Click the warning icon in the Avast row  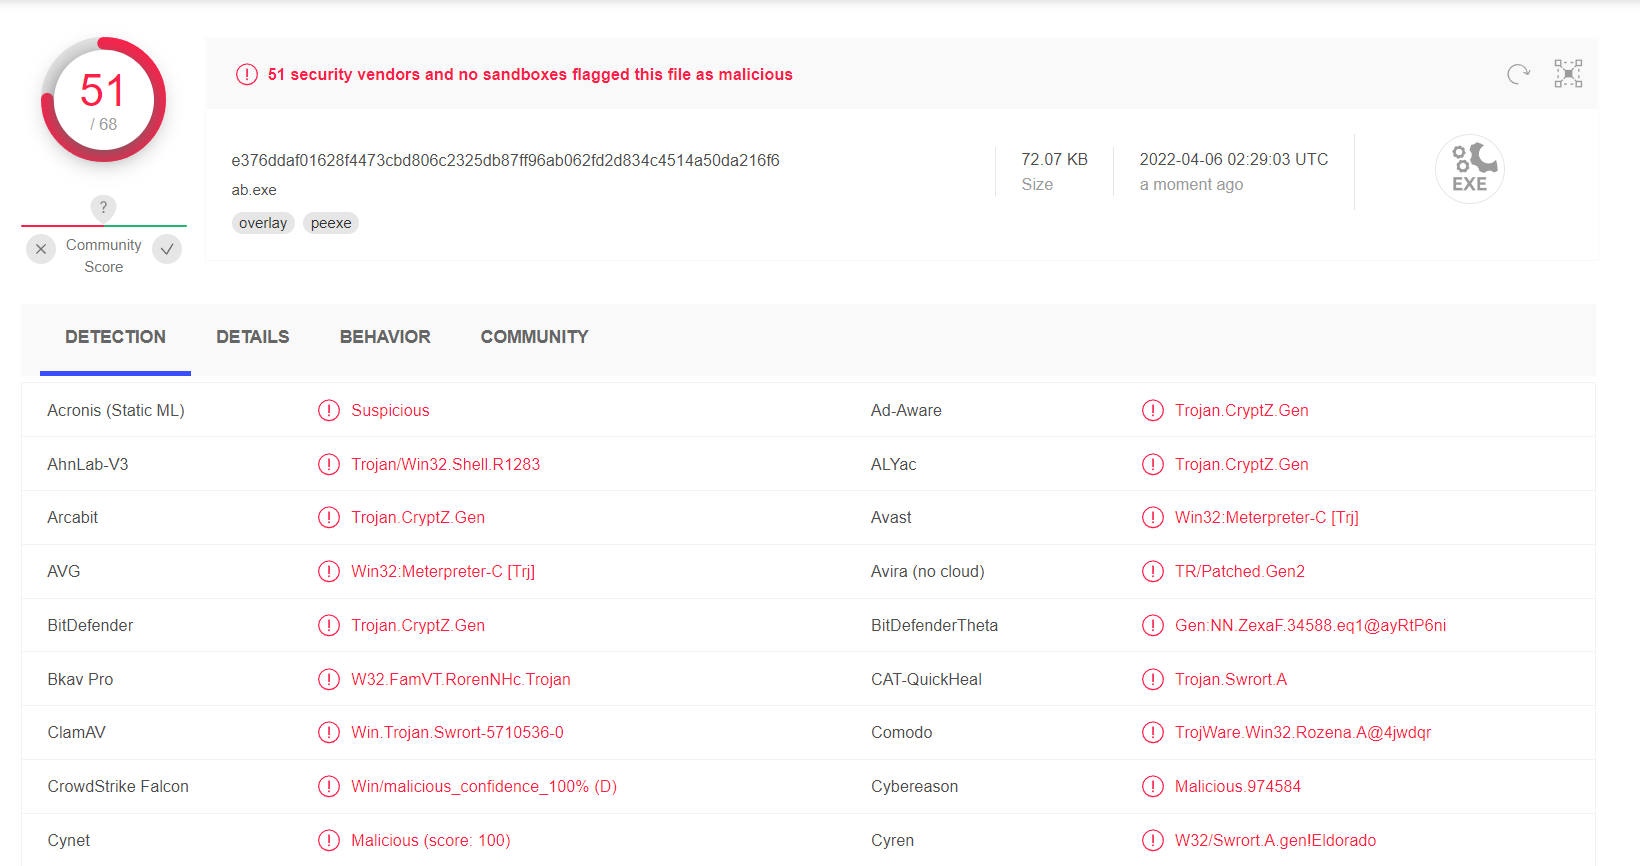pos(1153,518)
